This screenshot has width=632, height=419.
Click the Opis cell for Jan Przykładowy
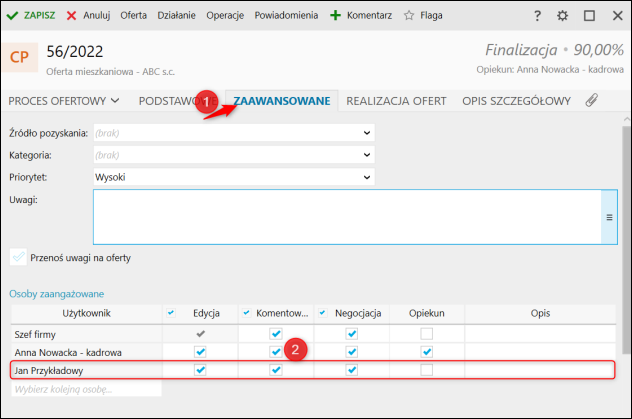(x=540, y=370)
